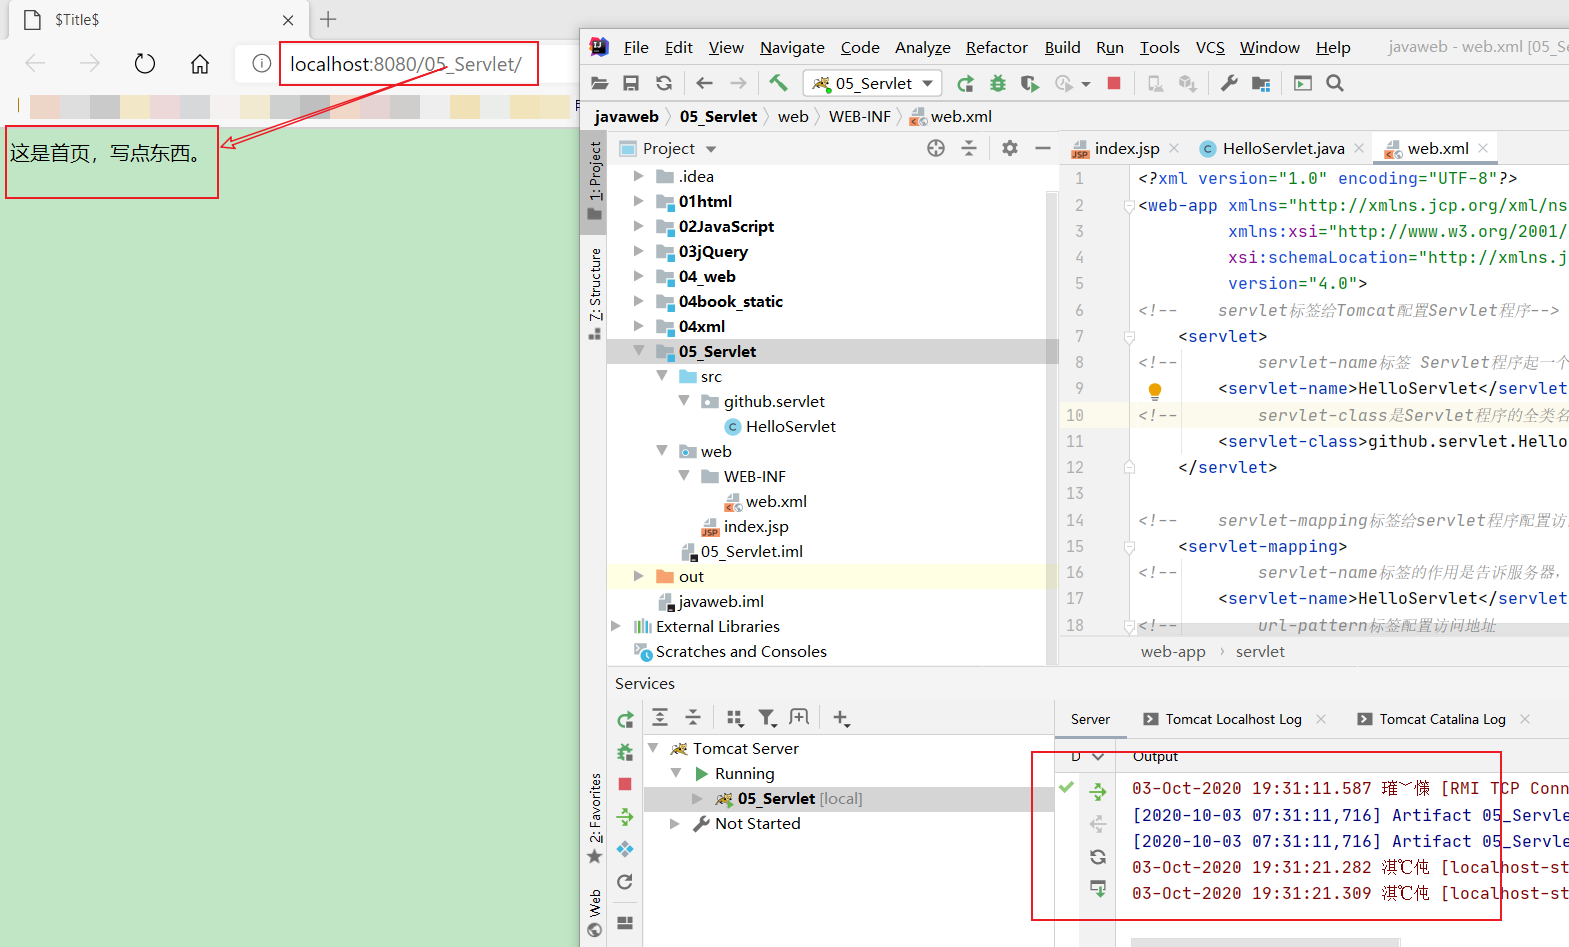The height and width of the screenshot is (947, 1569).
Task: Collapse the 05_Servlet module node
Action: (x=638, y=351)
